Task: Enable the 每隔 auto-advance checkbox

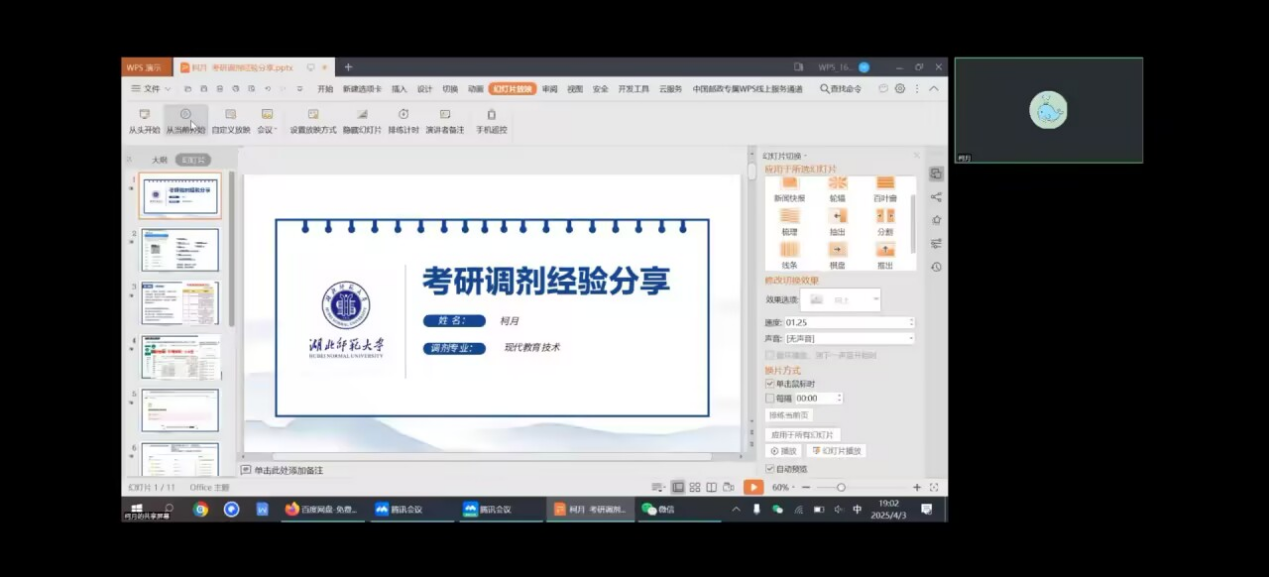Action: pos(770,398)
